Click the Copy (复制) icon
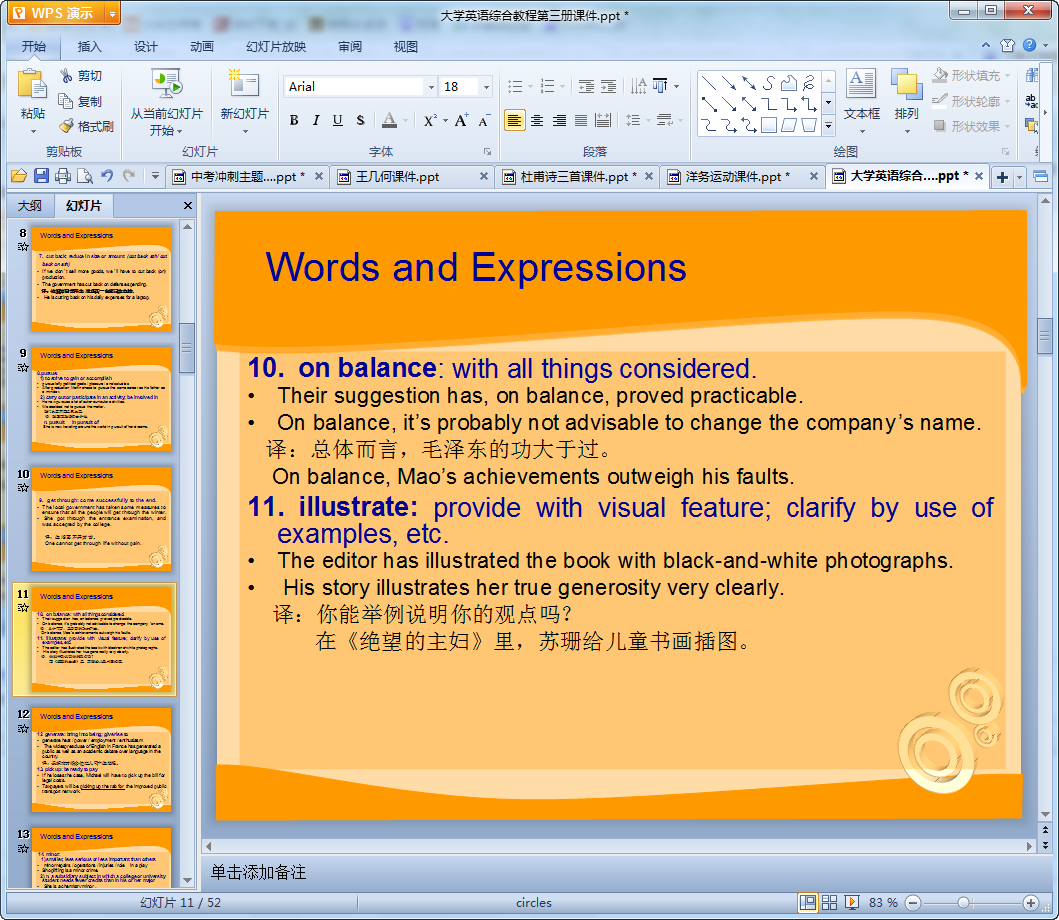The image size is (1059, 920). click(x=66, y=101)
